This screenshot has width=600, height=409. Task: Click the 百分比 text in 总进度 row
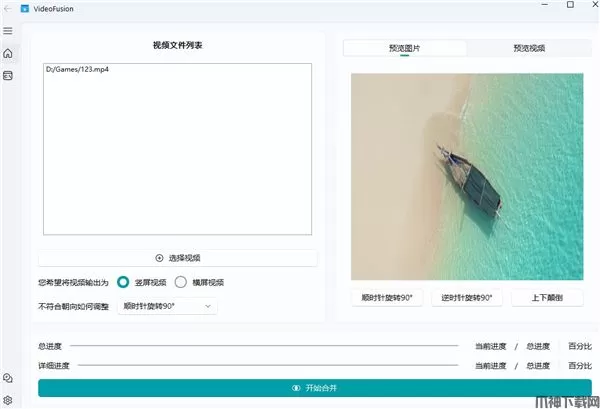click(580, 346)
